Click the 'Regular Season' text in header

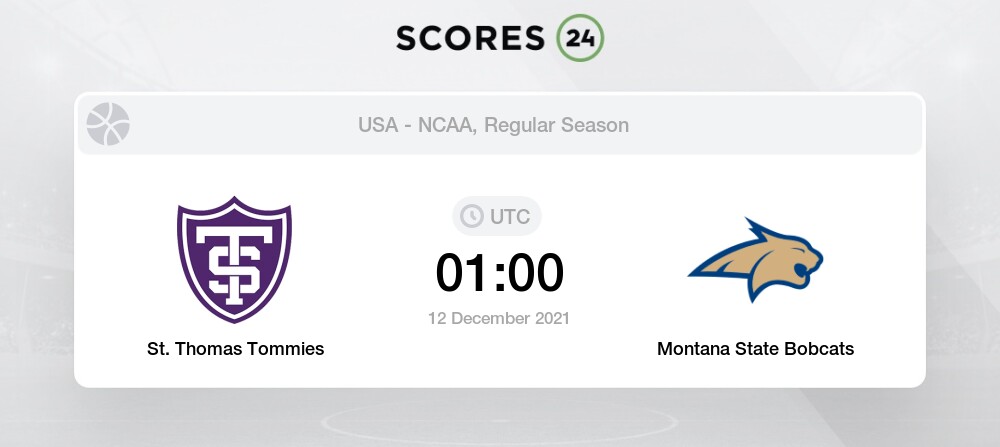[556, 125]
